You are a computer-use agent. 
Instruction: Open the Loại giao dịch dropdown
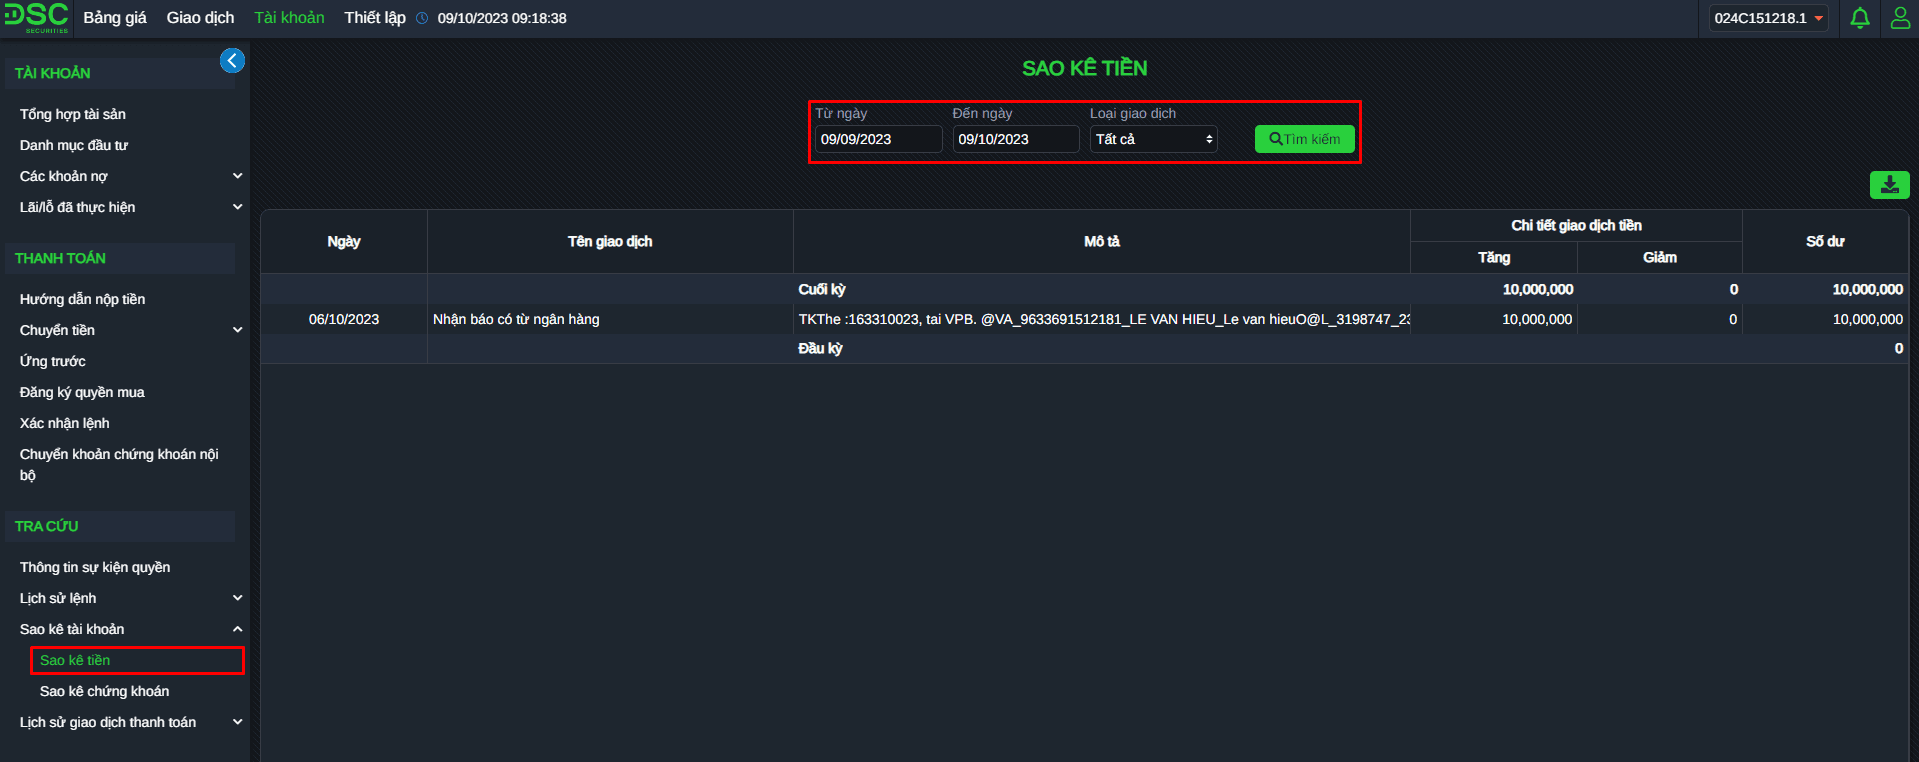click(x=1153, y=139)
